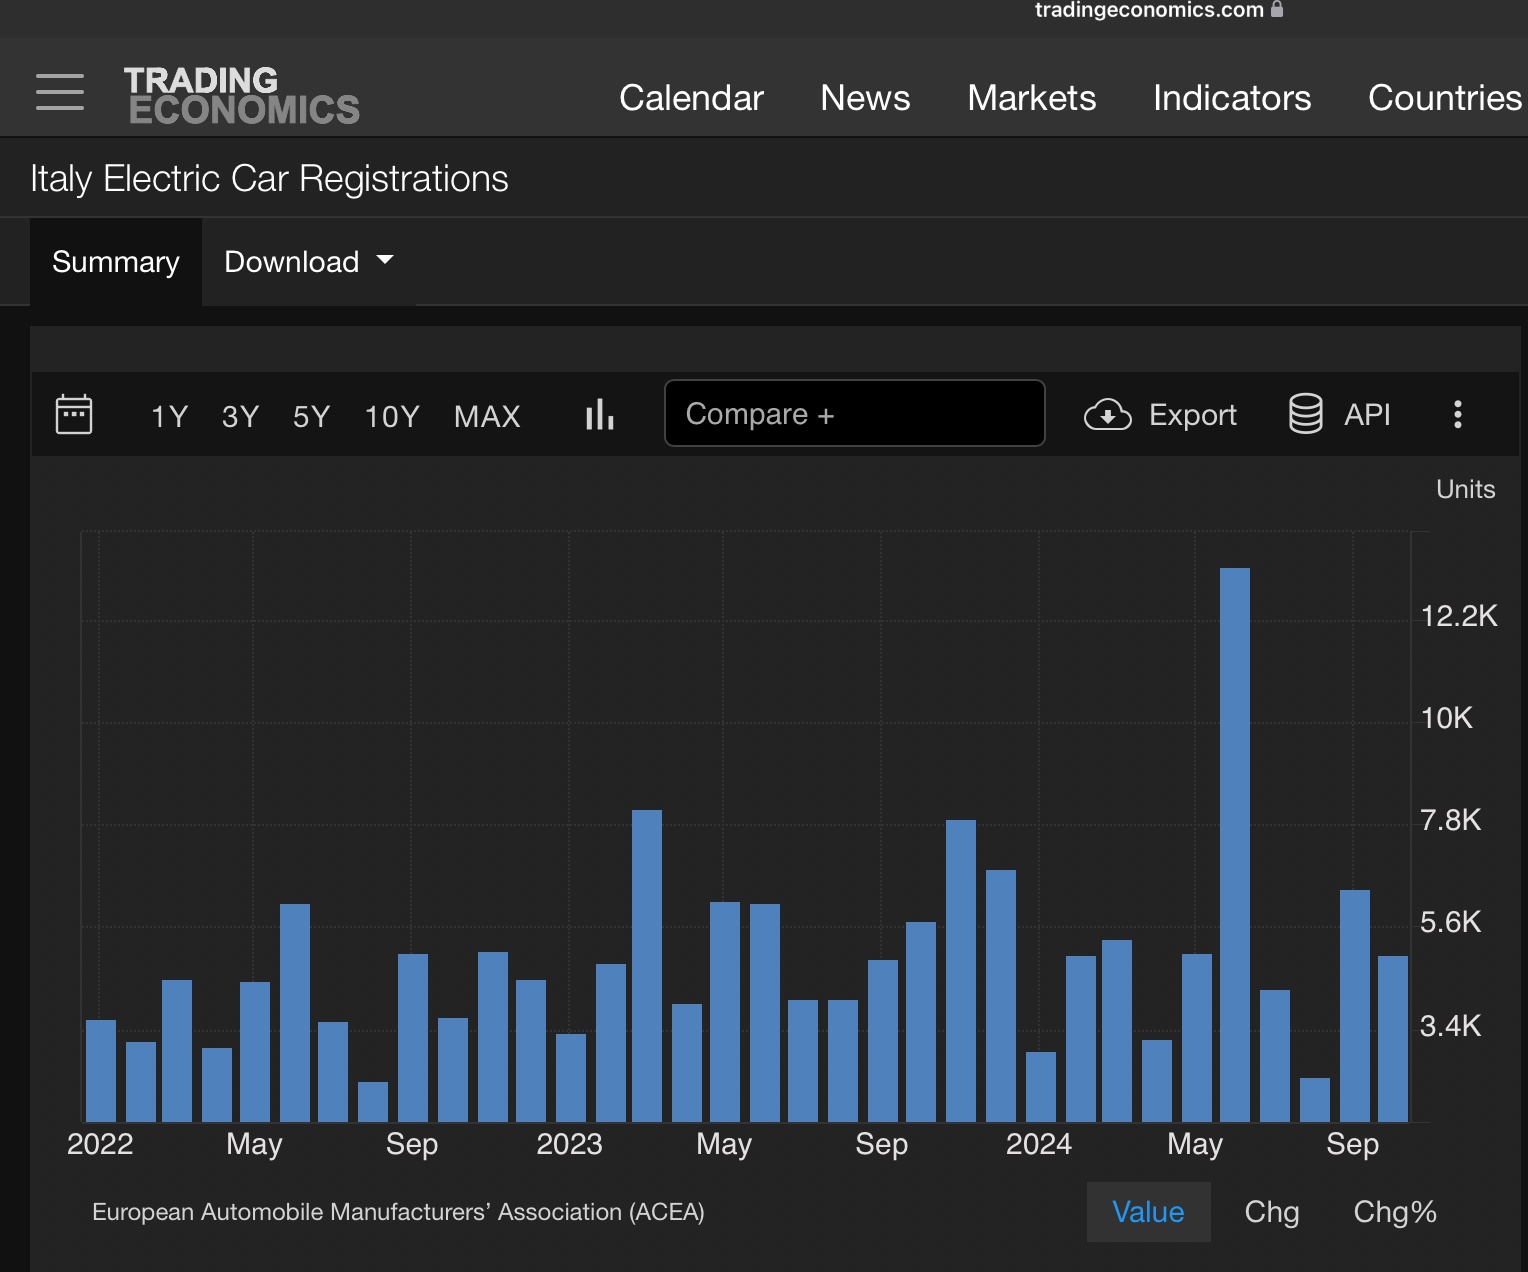Open the API database icon
This screenshot has width=1528, height=1272.
click(1306, 414)
